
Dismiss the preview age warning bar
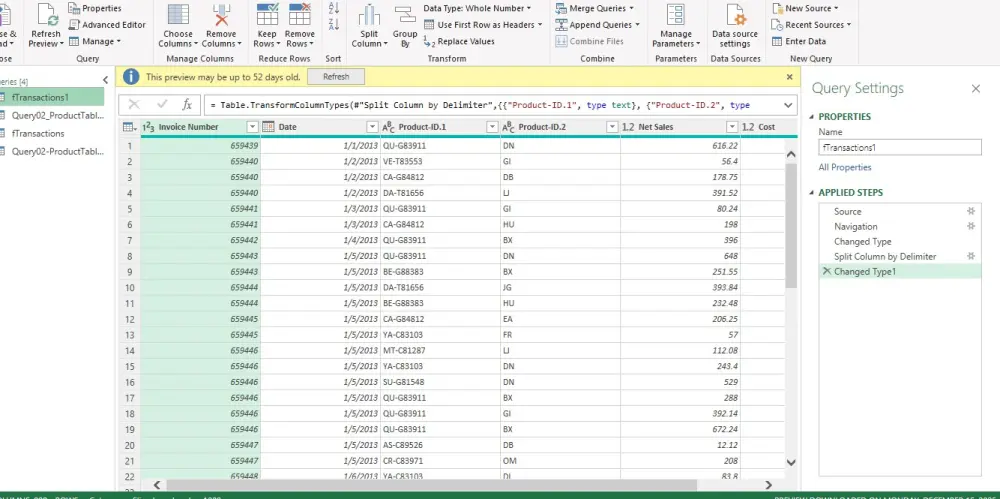(x=790, y=77)
